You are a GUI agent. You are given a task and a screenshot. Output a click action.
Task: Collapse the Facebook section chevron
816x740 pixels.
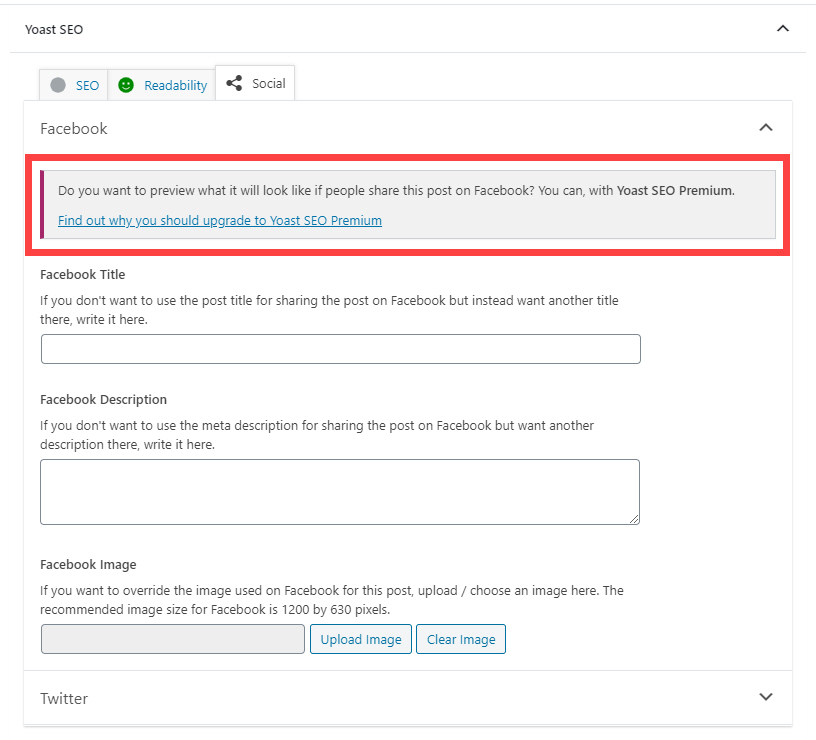(766, 127)
